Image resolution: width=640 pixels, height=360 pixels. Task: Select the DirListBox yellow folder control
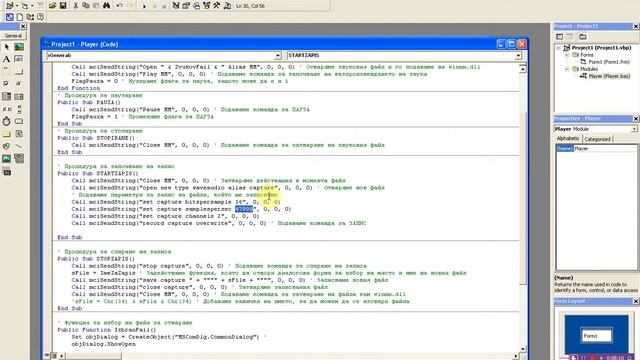pos(7,134)
